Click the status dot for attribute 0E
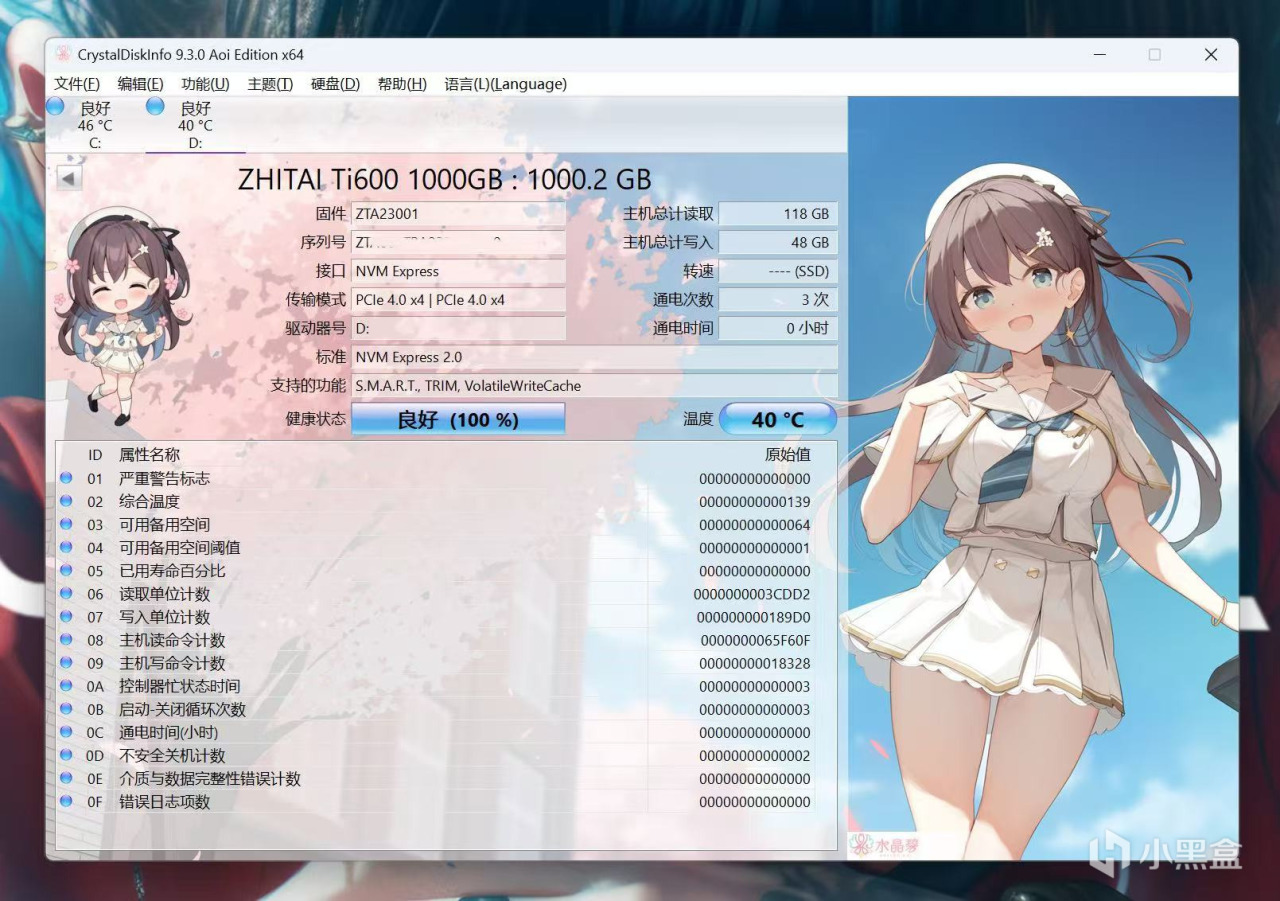The width and height of the screenshot is (1280, 901). [66, 778]
